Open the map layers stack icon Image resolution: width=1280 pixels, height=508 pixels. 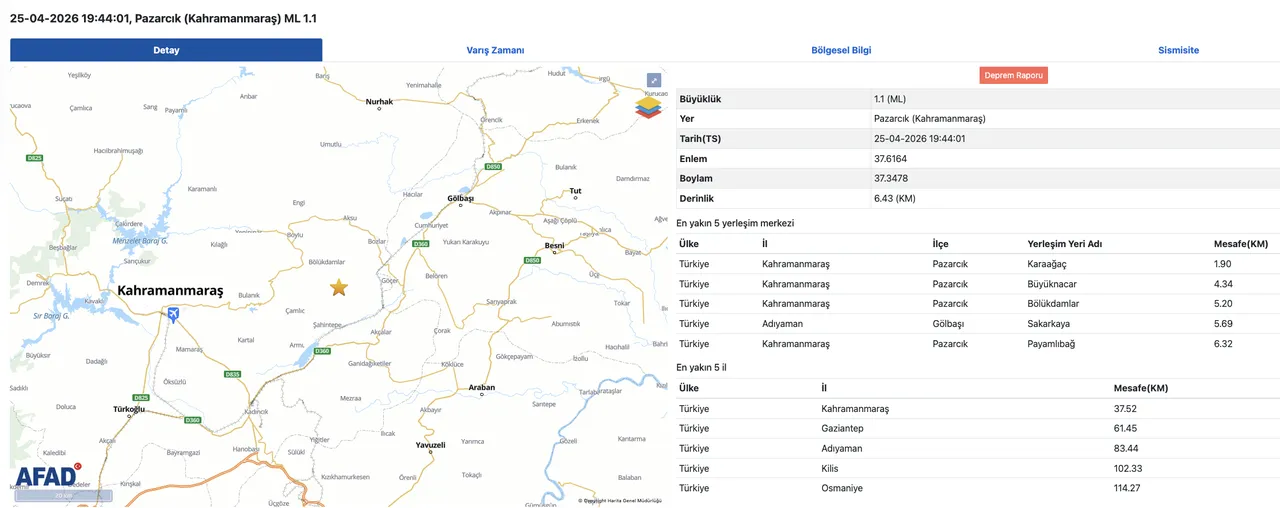[x=649, y=106]
